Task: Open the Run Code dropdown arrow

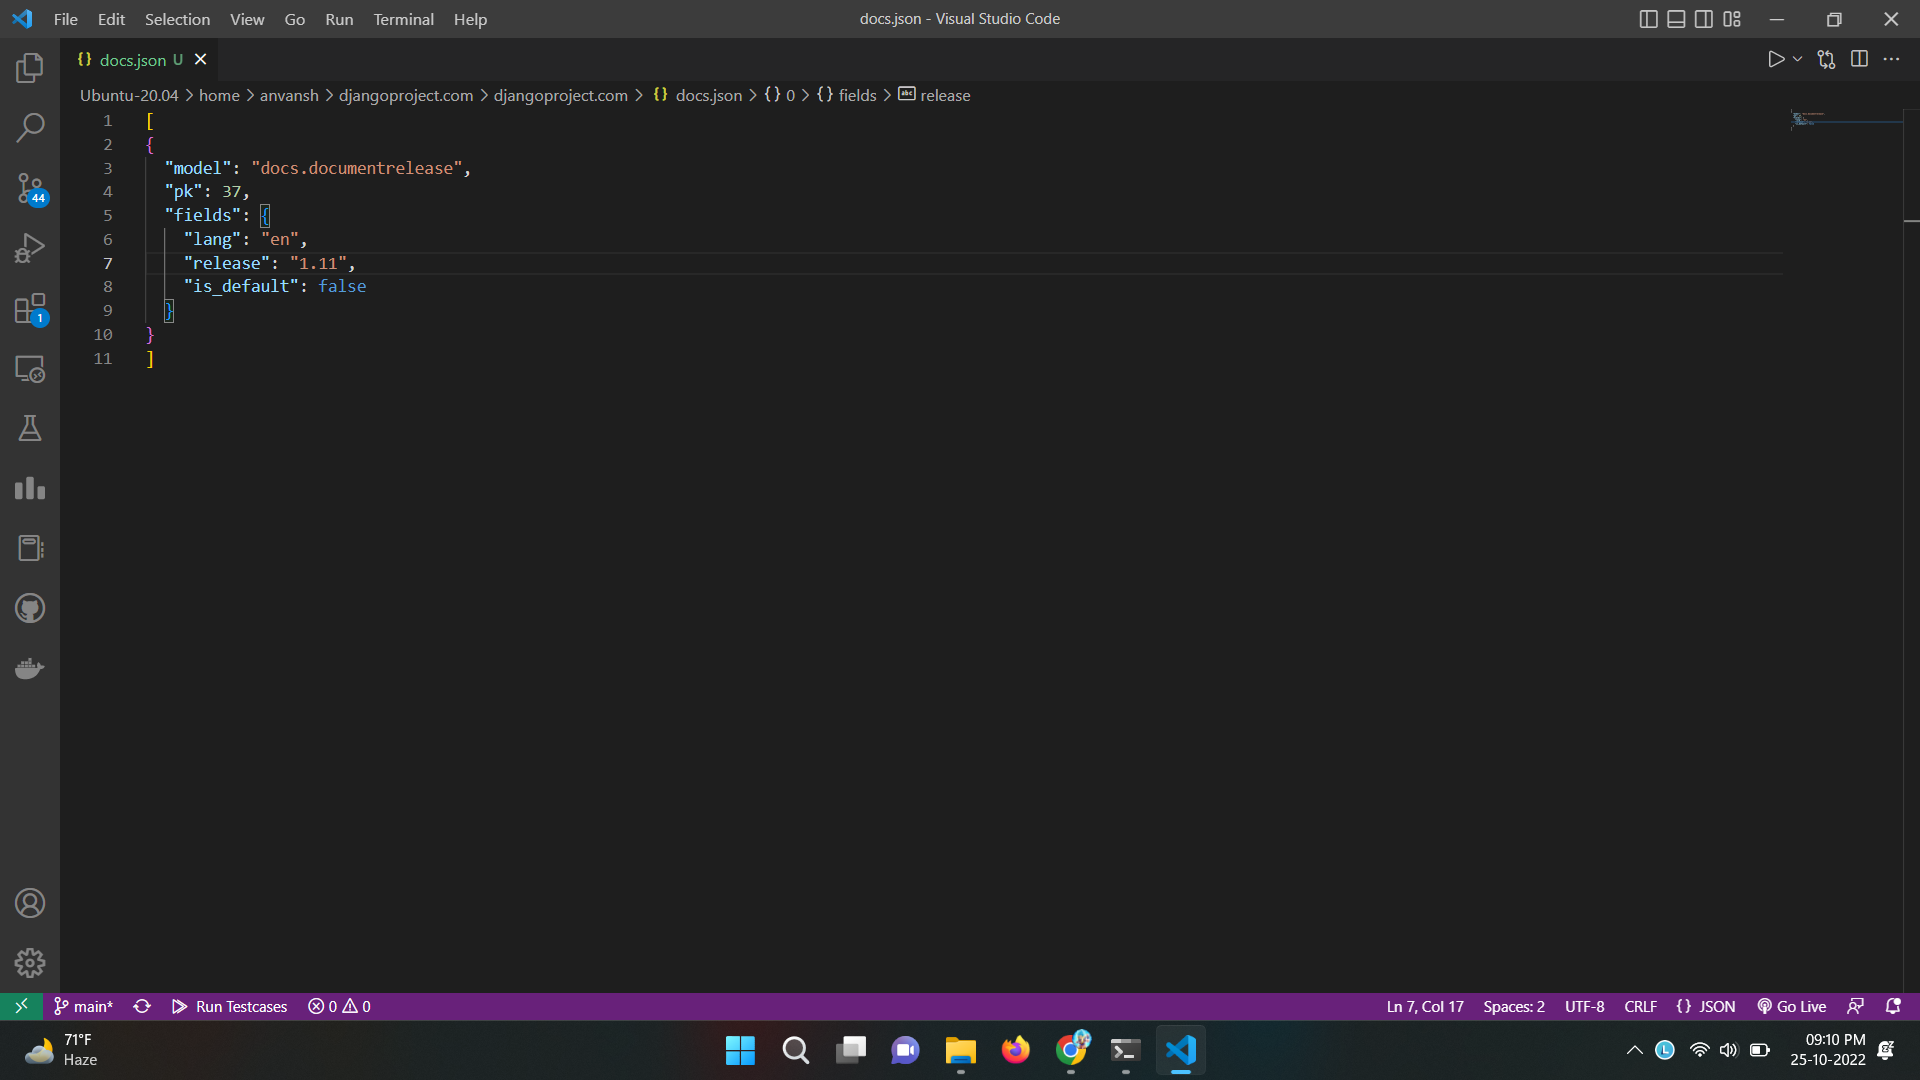Action: 1795,59
